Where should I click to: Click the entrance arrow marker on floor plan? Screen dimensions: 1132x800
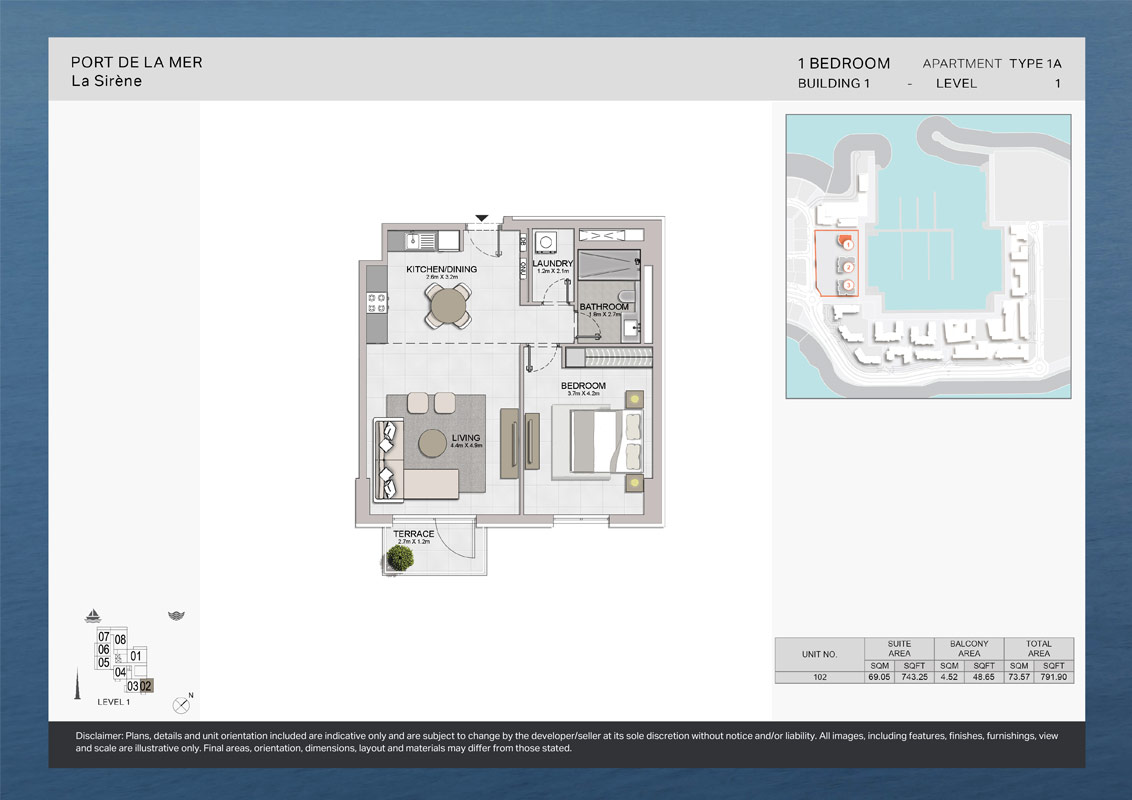[482, 218]
